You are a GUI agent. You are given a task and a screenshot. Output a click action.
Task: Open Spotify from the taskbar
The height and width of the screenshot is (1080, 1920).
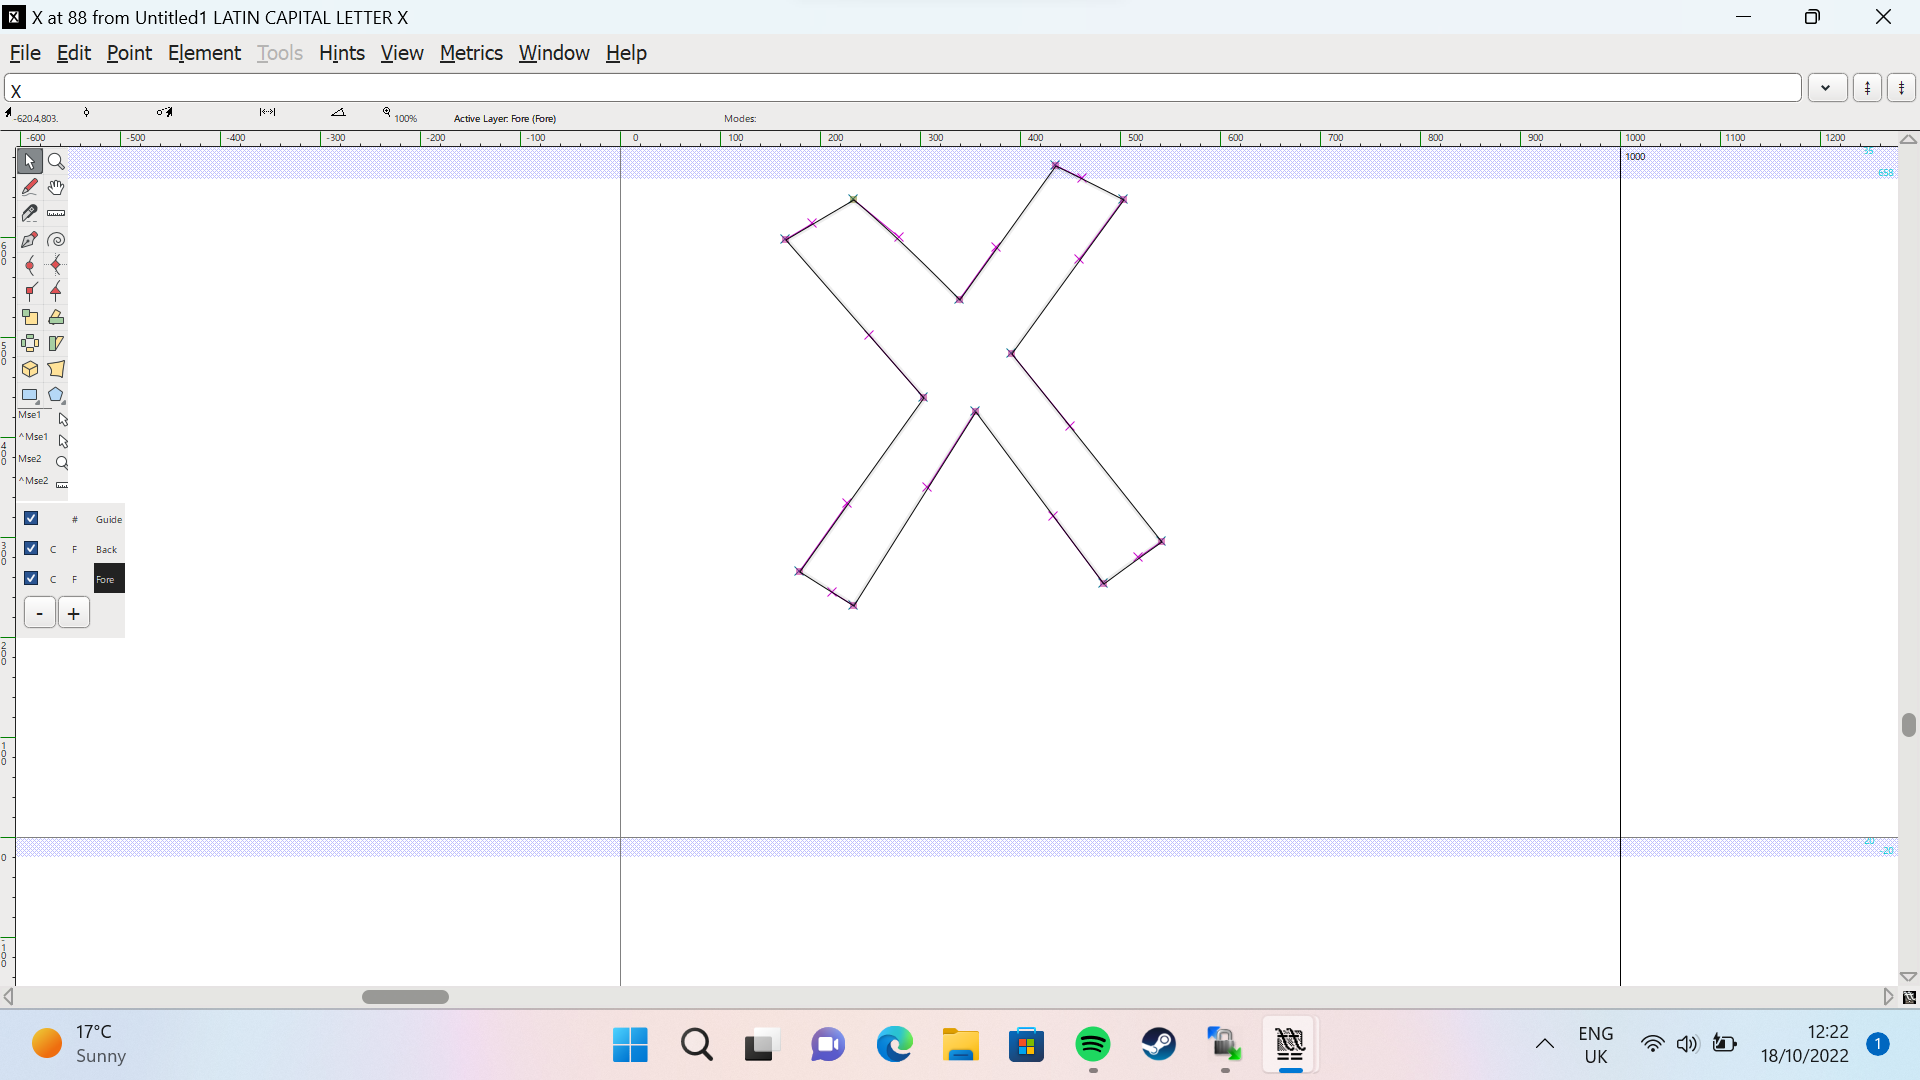point(1093,1045)
